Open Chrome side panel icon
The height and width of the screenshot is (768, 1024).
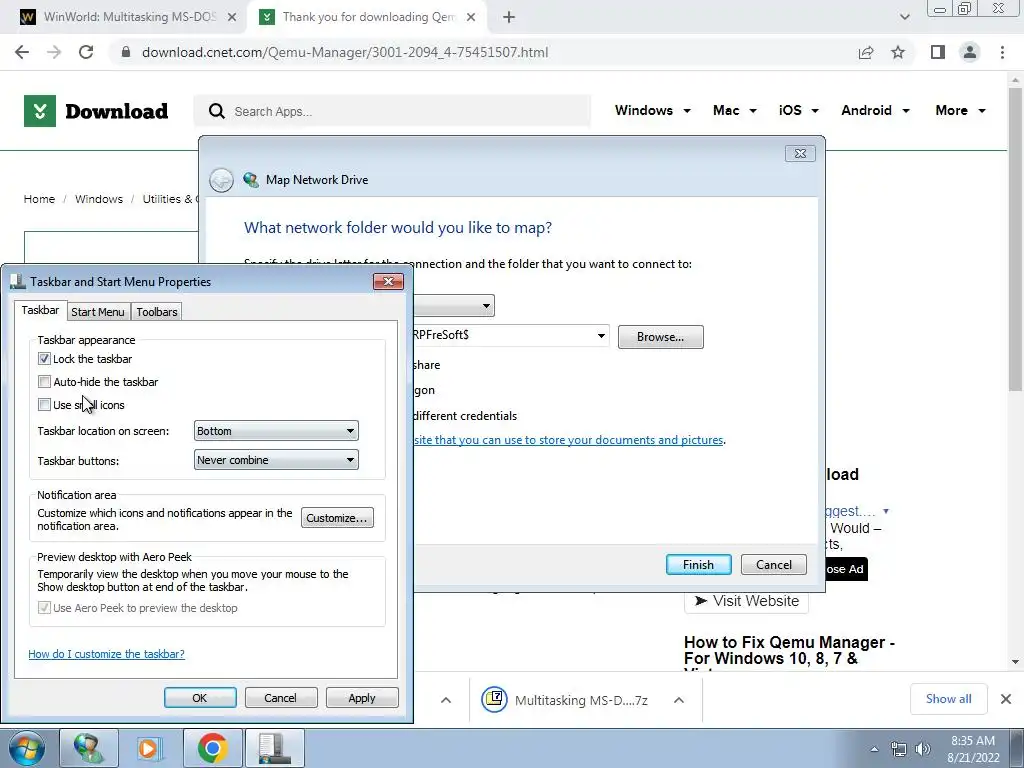[938, 52]
